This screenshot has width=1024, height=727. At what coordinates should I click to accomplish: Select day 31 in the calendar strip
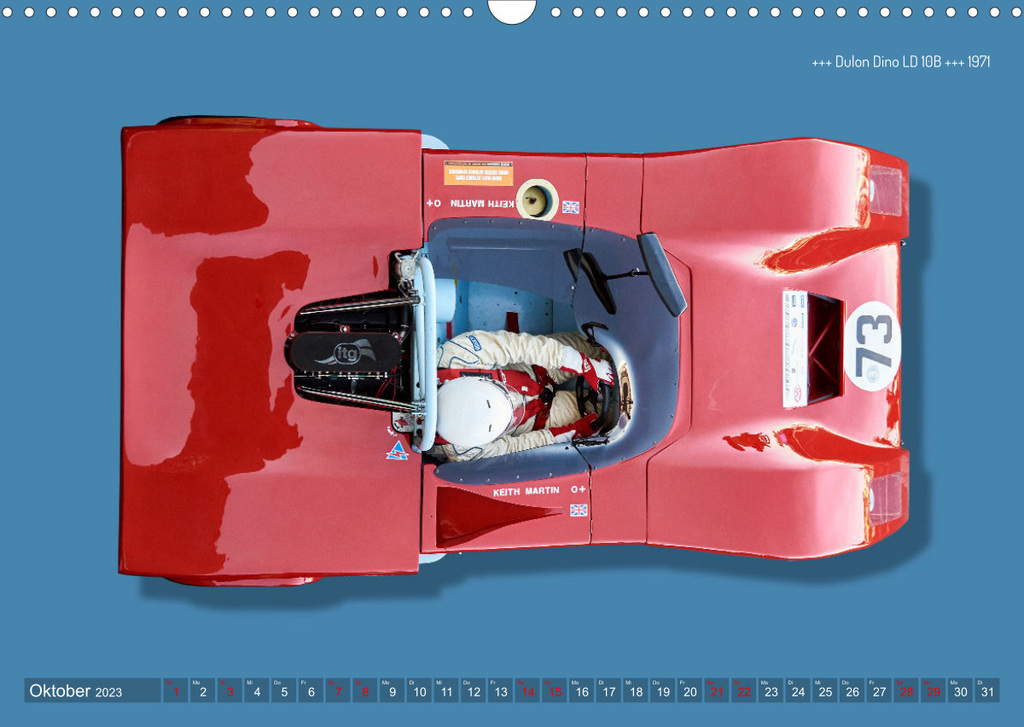point(987,691)
